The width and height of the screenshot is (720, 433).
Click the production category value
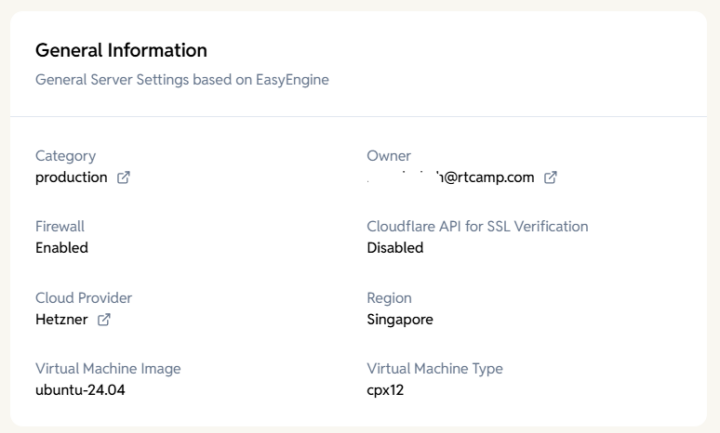point(71,177)
